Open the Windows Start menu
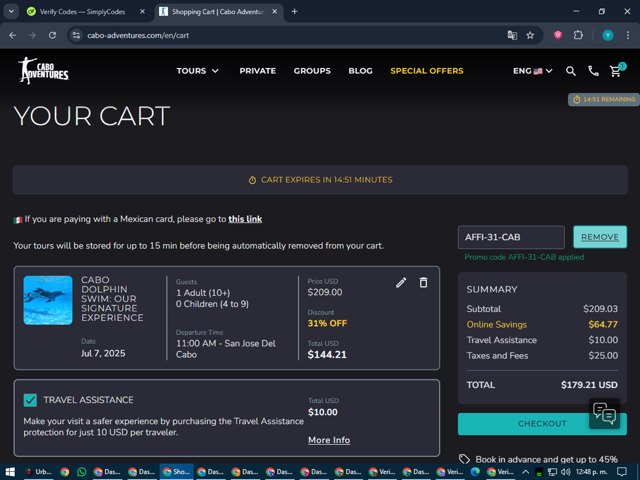The width and height of the screenshot is (640, 480). point(10,472)
